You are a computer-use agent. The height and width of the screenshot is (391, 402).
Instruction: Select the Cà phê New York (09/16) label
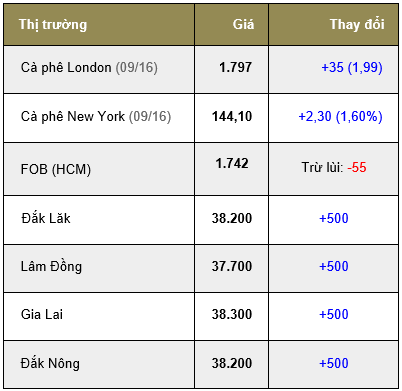(96, 117)
